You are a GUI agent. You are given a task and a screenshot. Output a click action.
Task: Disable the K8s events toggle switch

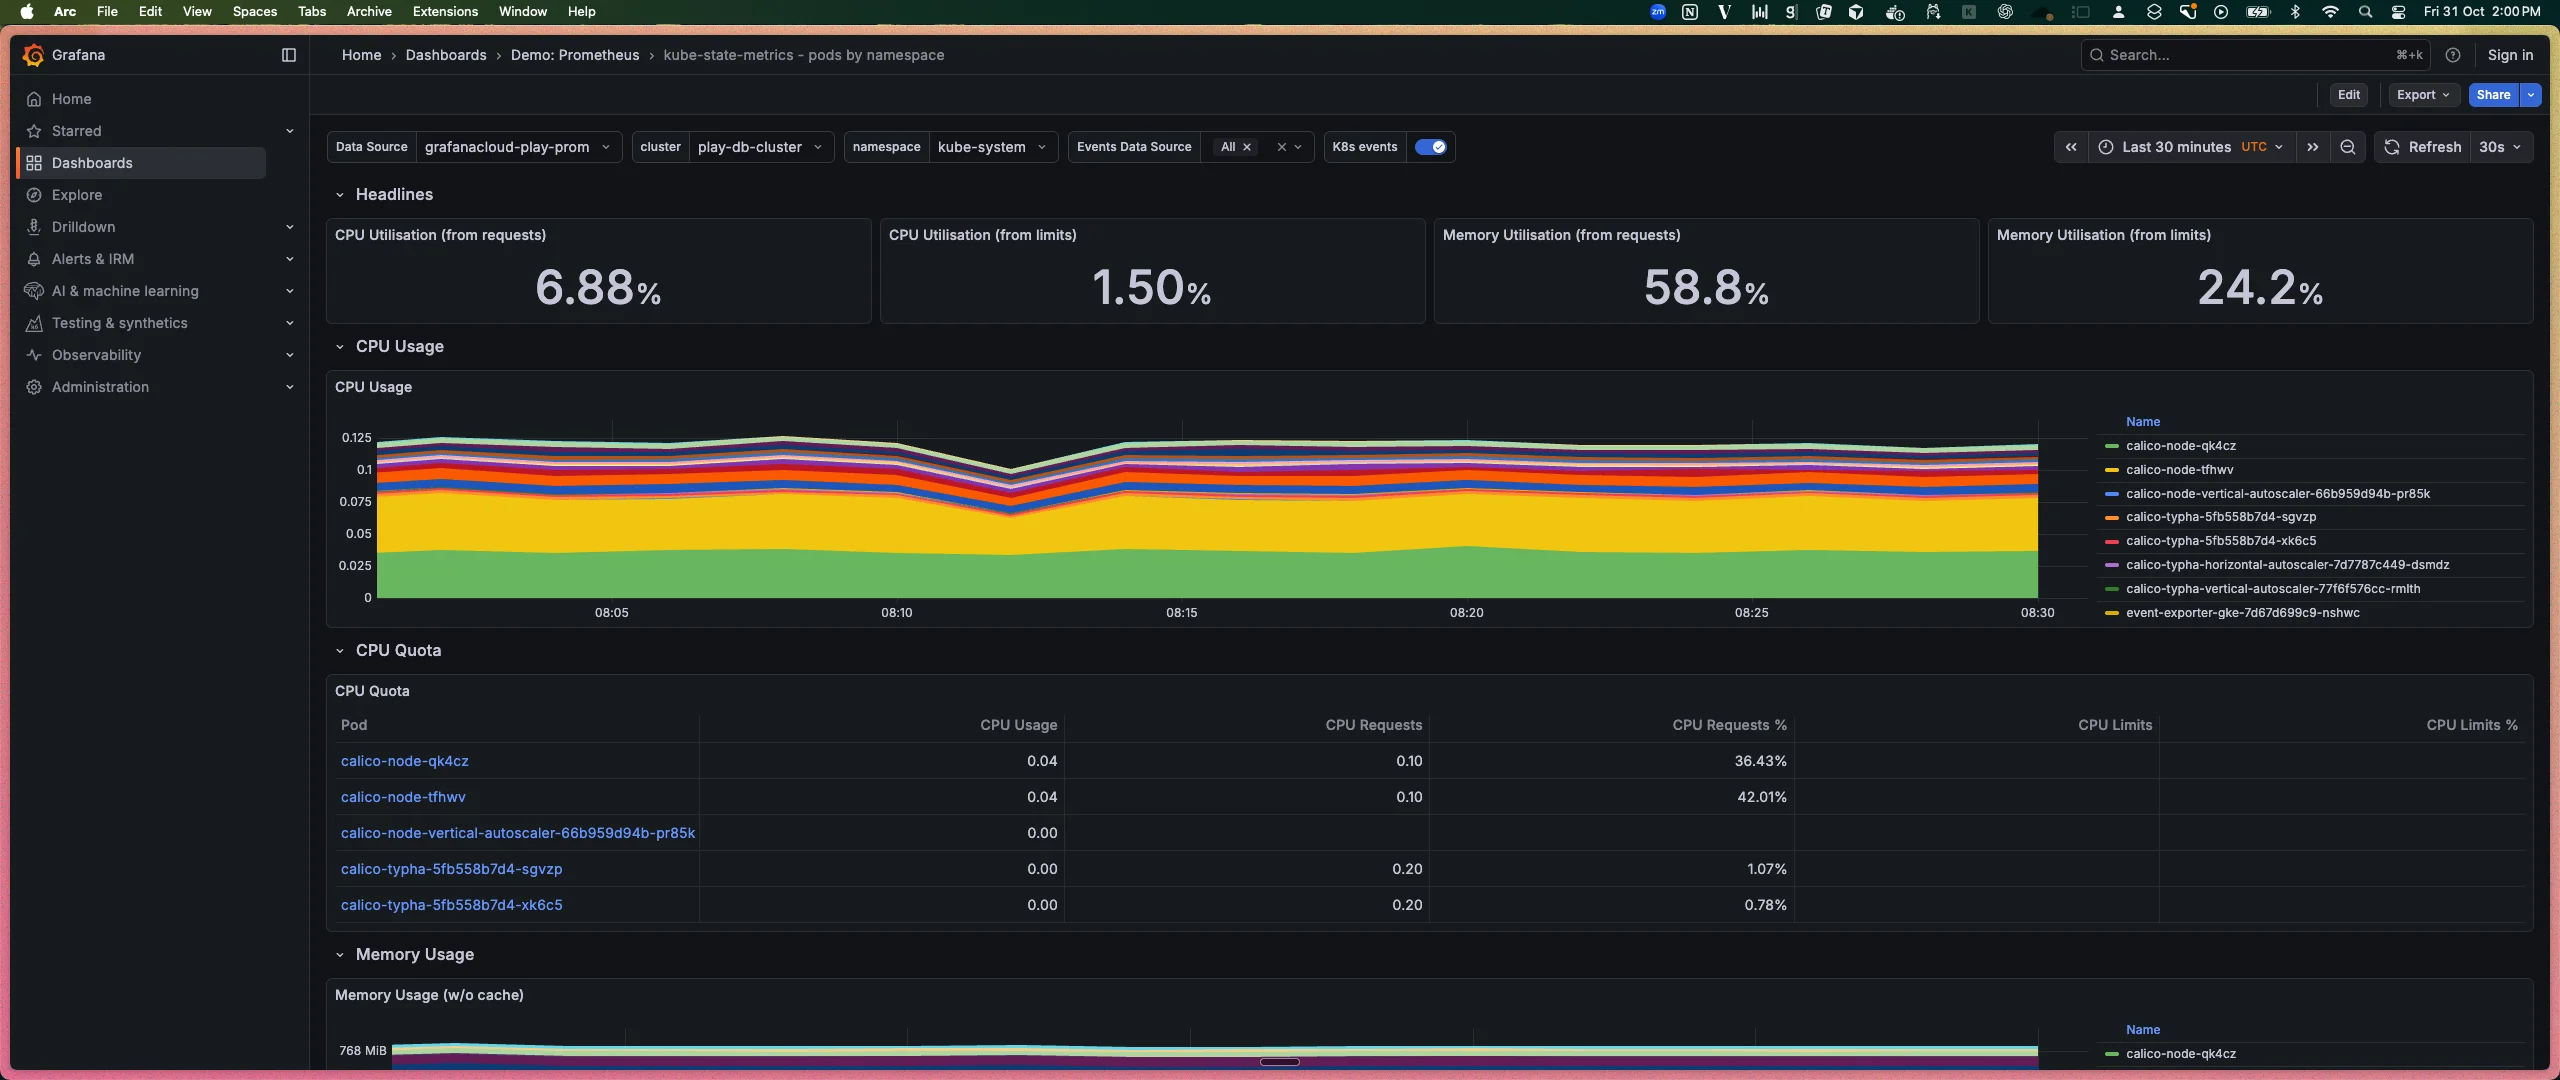(x=1432, y=146)
